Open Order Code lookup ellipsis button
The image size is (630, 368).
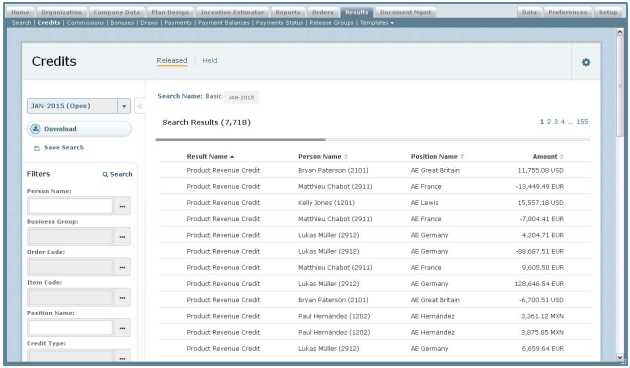pos(123,267)
